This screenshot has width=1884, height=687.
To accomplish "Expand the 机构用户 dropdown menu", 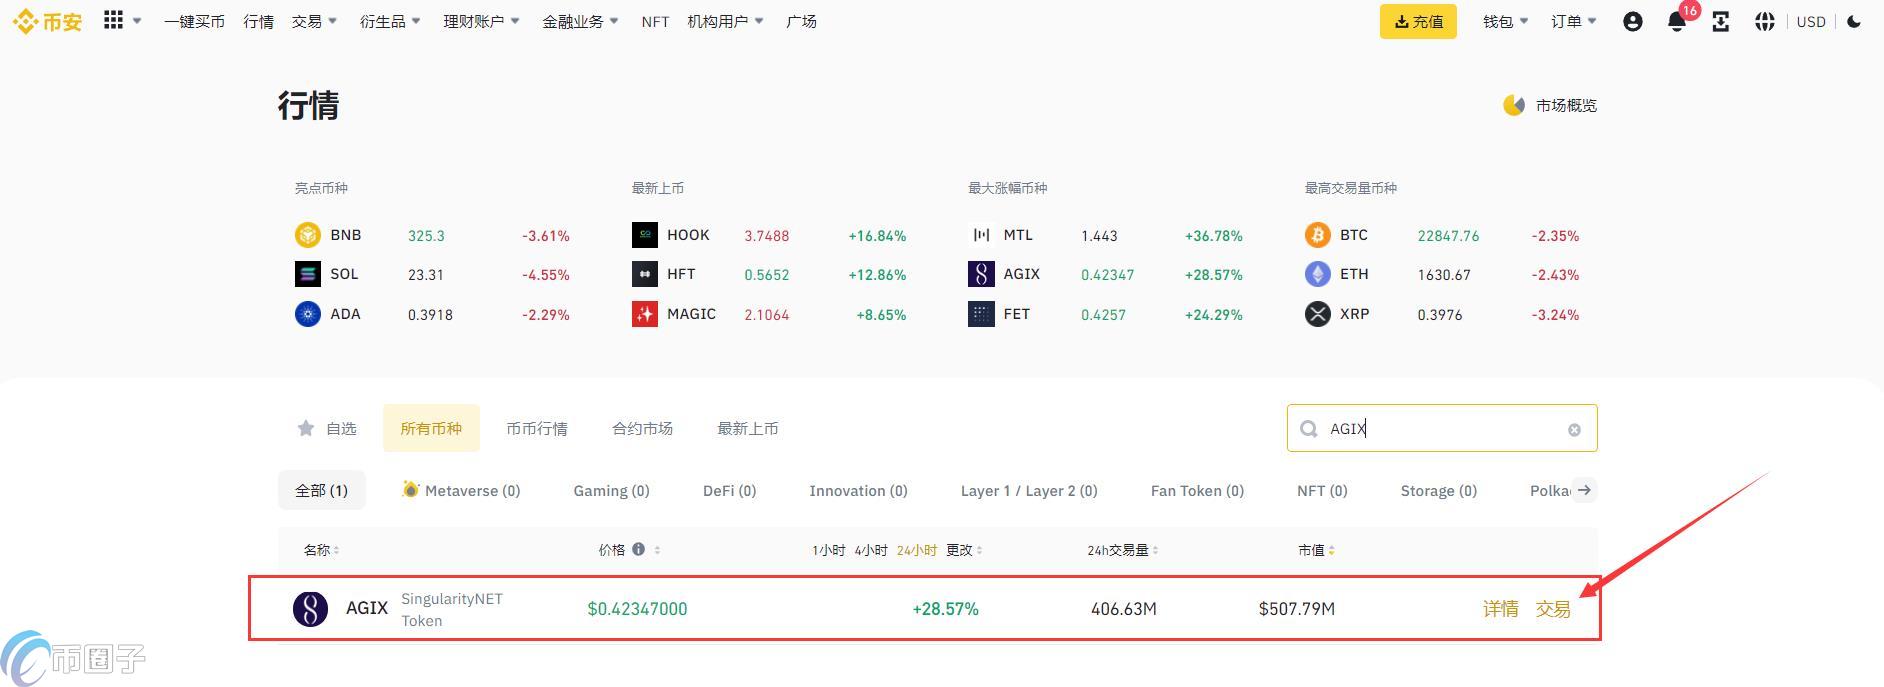I will tap(725, 21).
